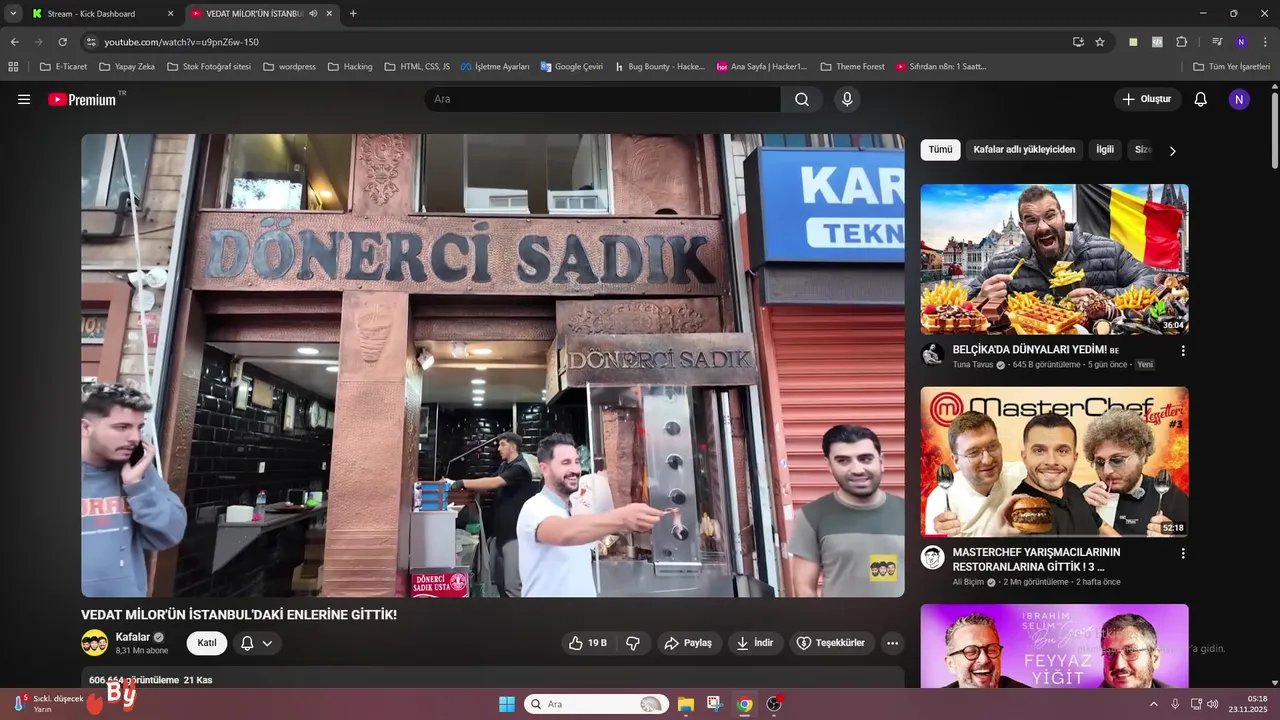Viewport: 1280px width, 720px height.
Task: Open Yapay Zeka bookmarks folder
Action: coord(126,67)
